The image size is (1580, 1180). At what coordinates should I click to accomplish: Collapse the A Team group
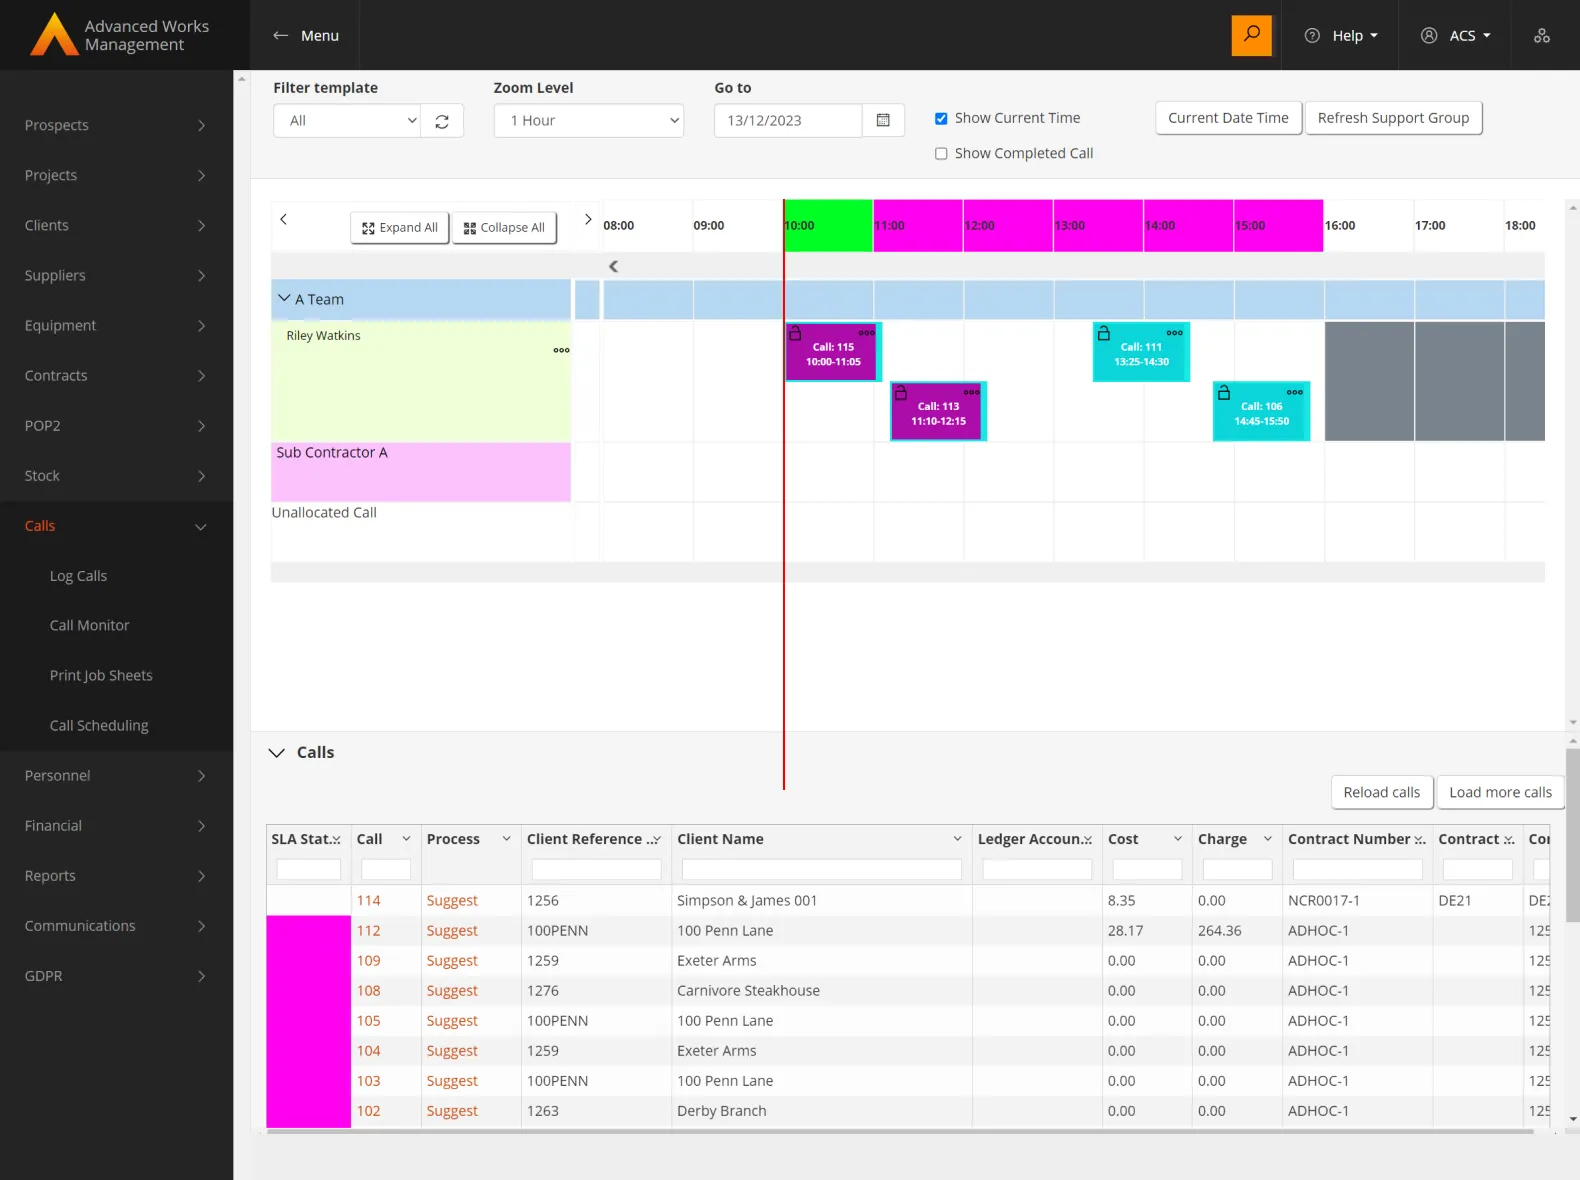click(x=284, y=298)
